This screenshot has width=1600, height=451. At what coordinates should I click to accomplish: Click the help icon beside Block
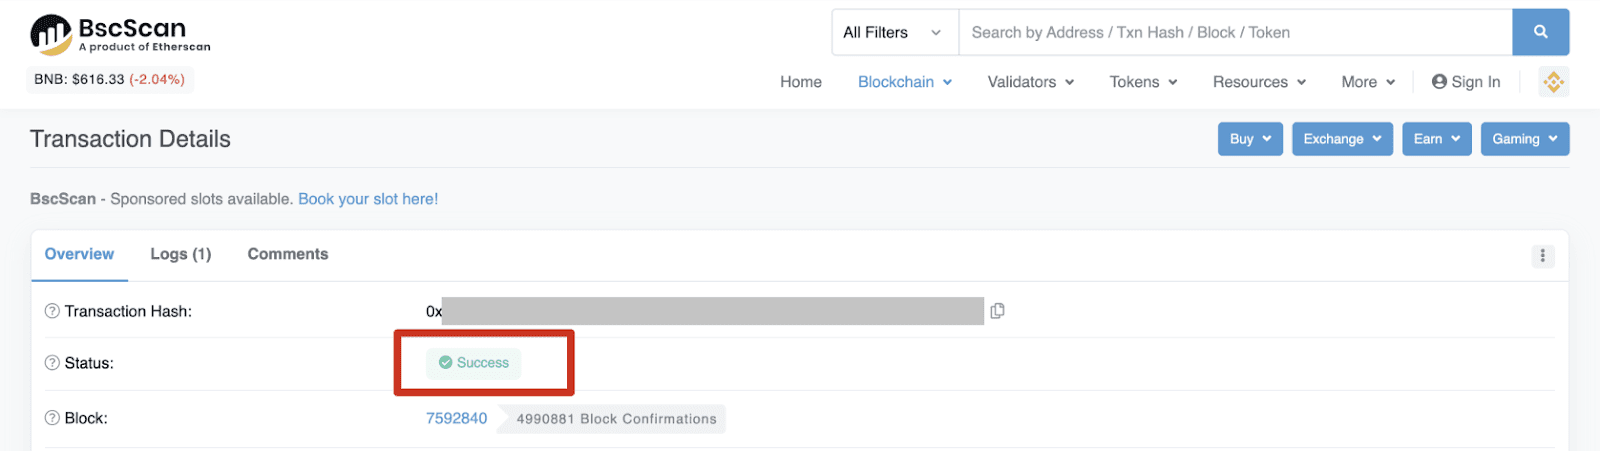point(52,418)
